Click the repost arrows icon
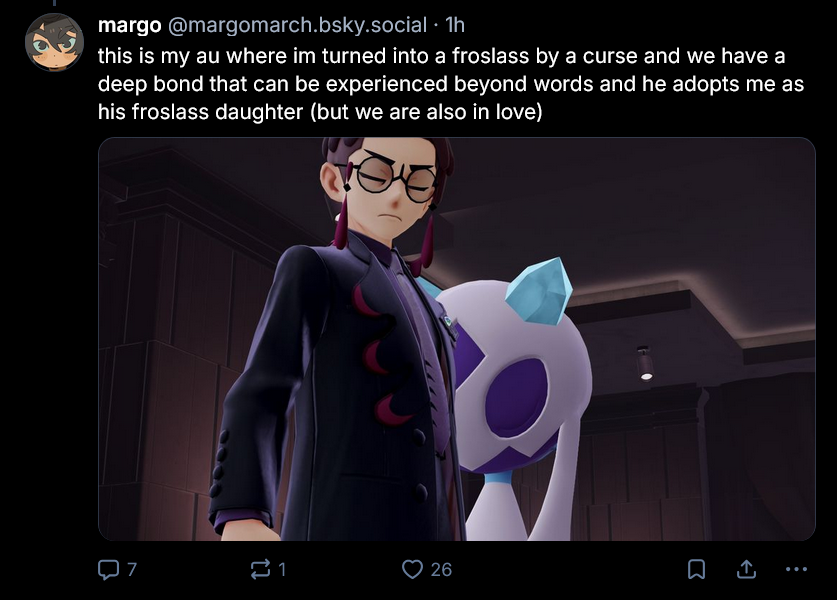This screenshot has width=837, height=600. pos(260,570)
